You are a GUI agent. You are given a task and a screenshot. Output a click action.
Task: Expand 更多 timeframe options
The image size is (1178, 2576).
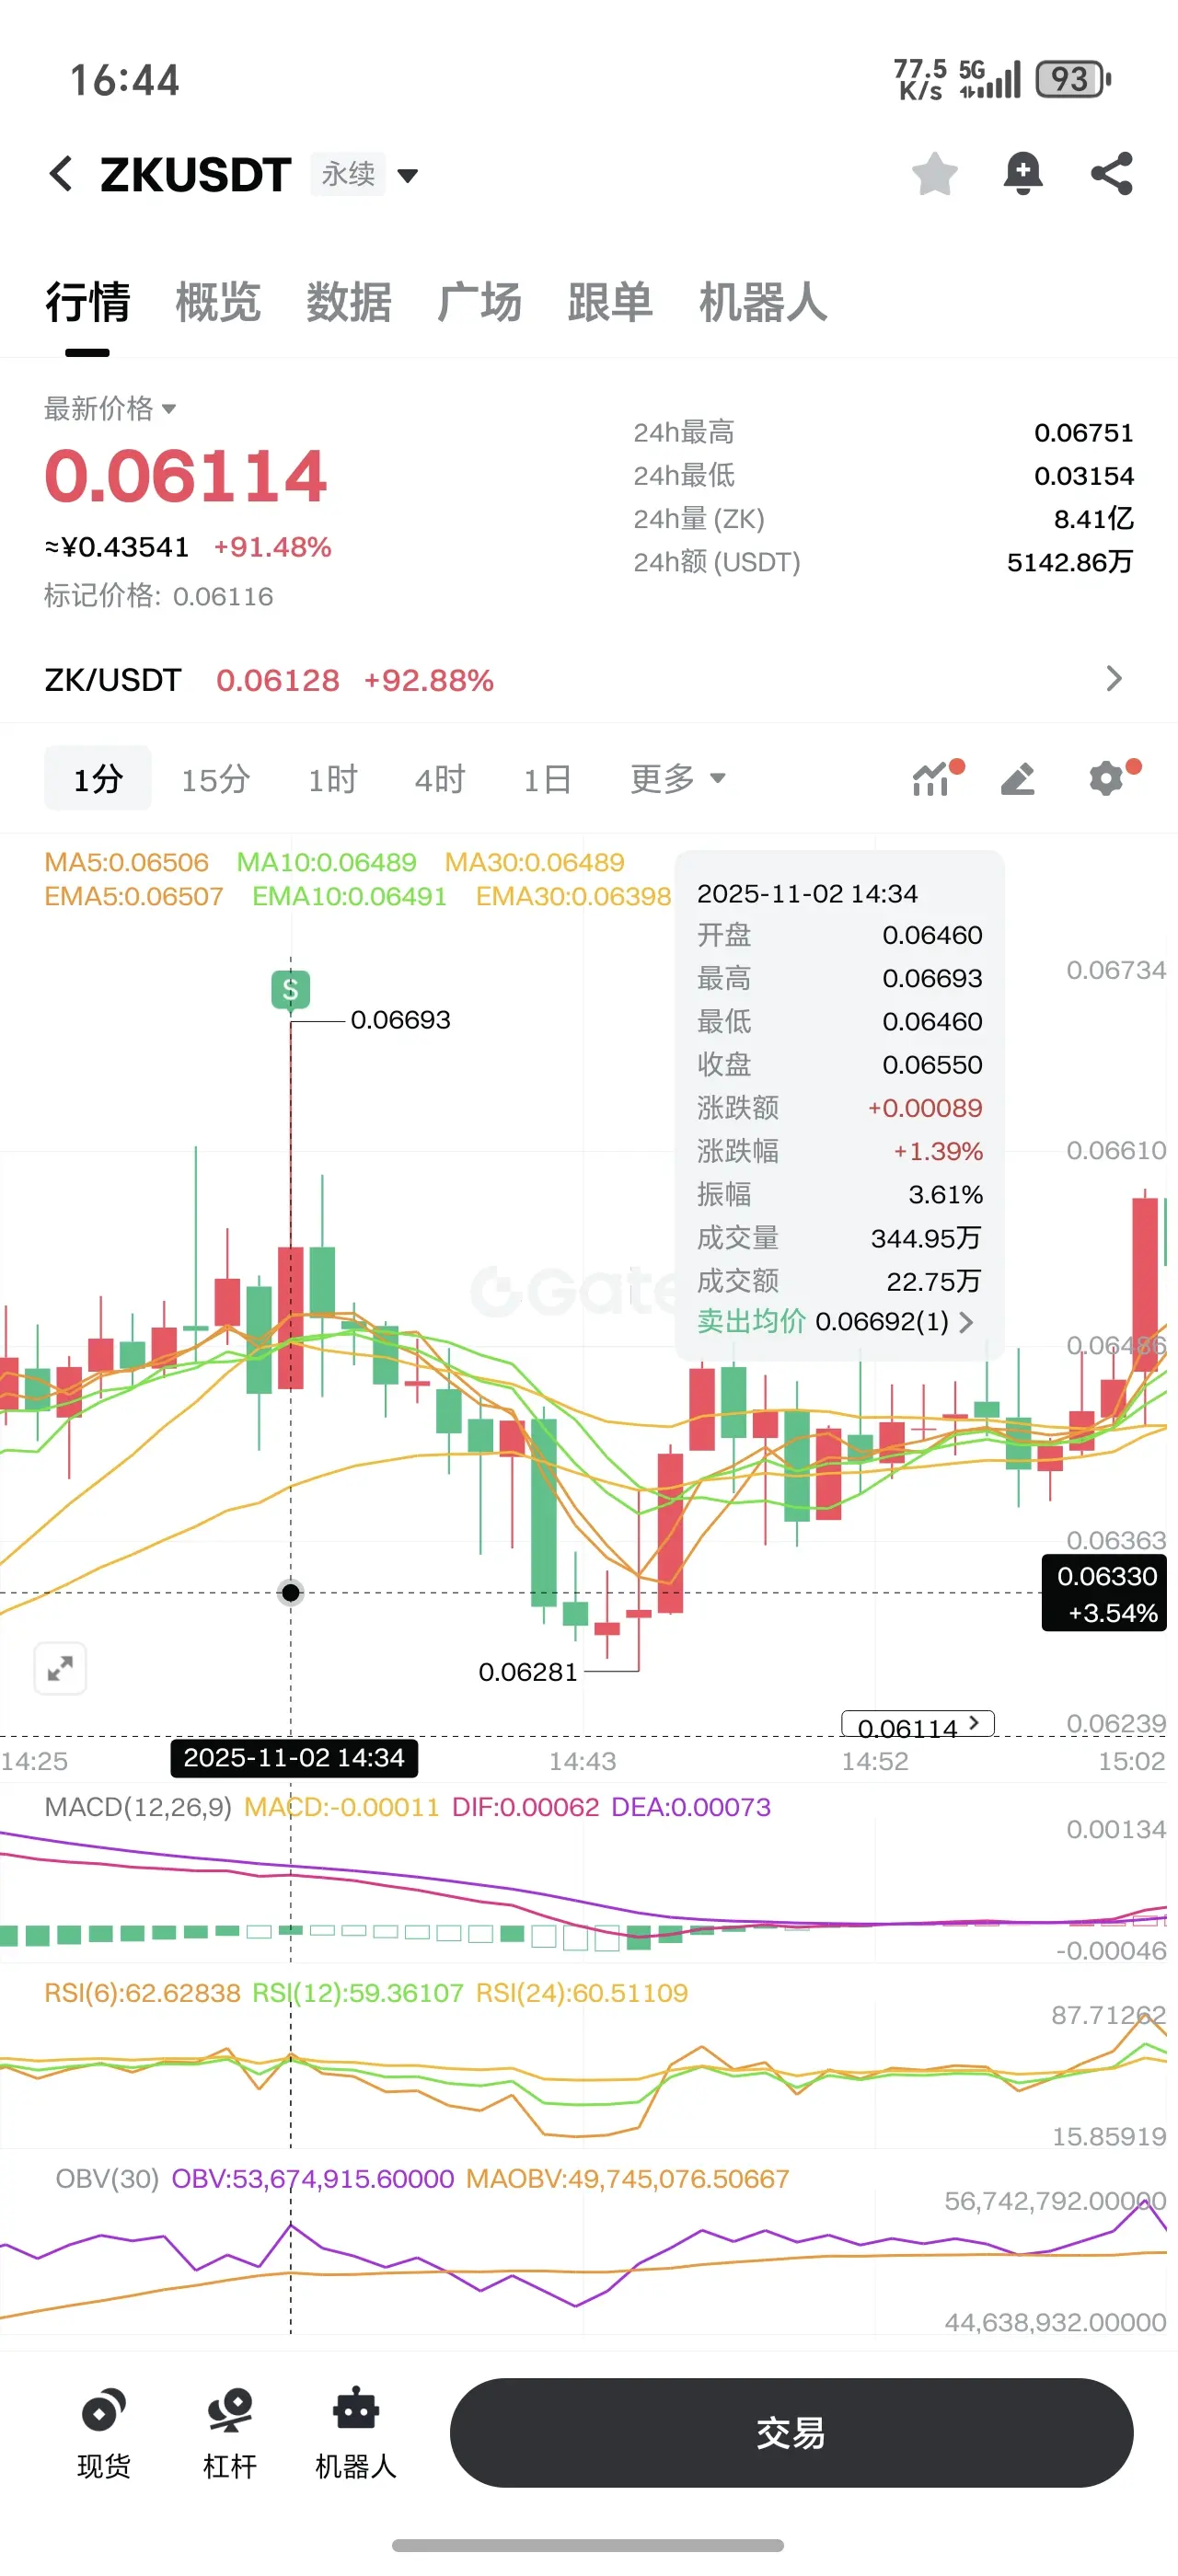pyautogui.click(x=677, y=778)
